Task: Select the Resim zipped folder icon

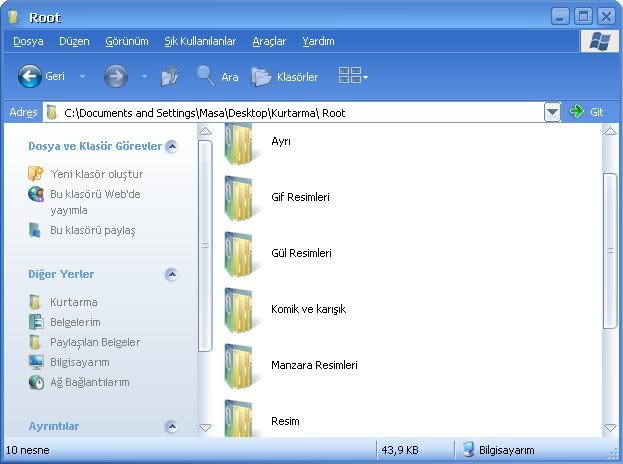Action: tap(238, 418)
